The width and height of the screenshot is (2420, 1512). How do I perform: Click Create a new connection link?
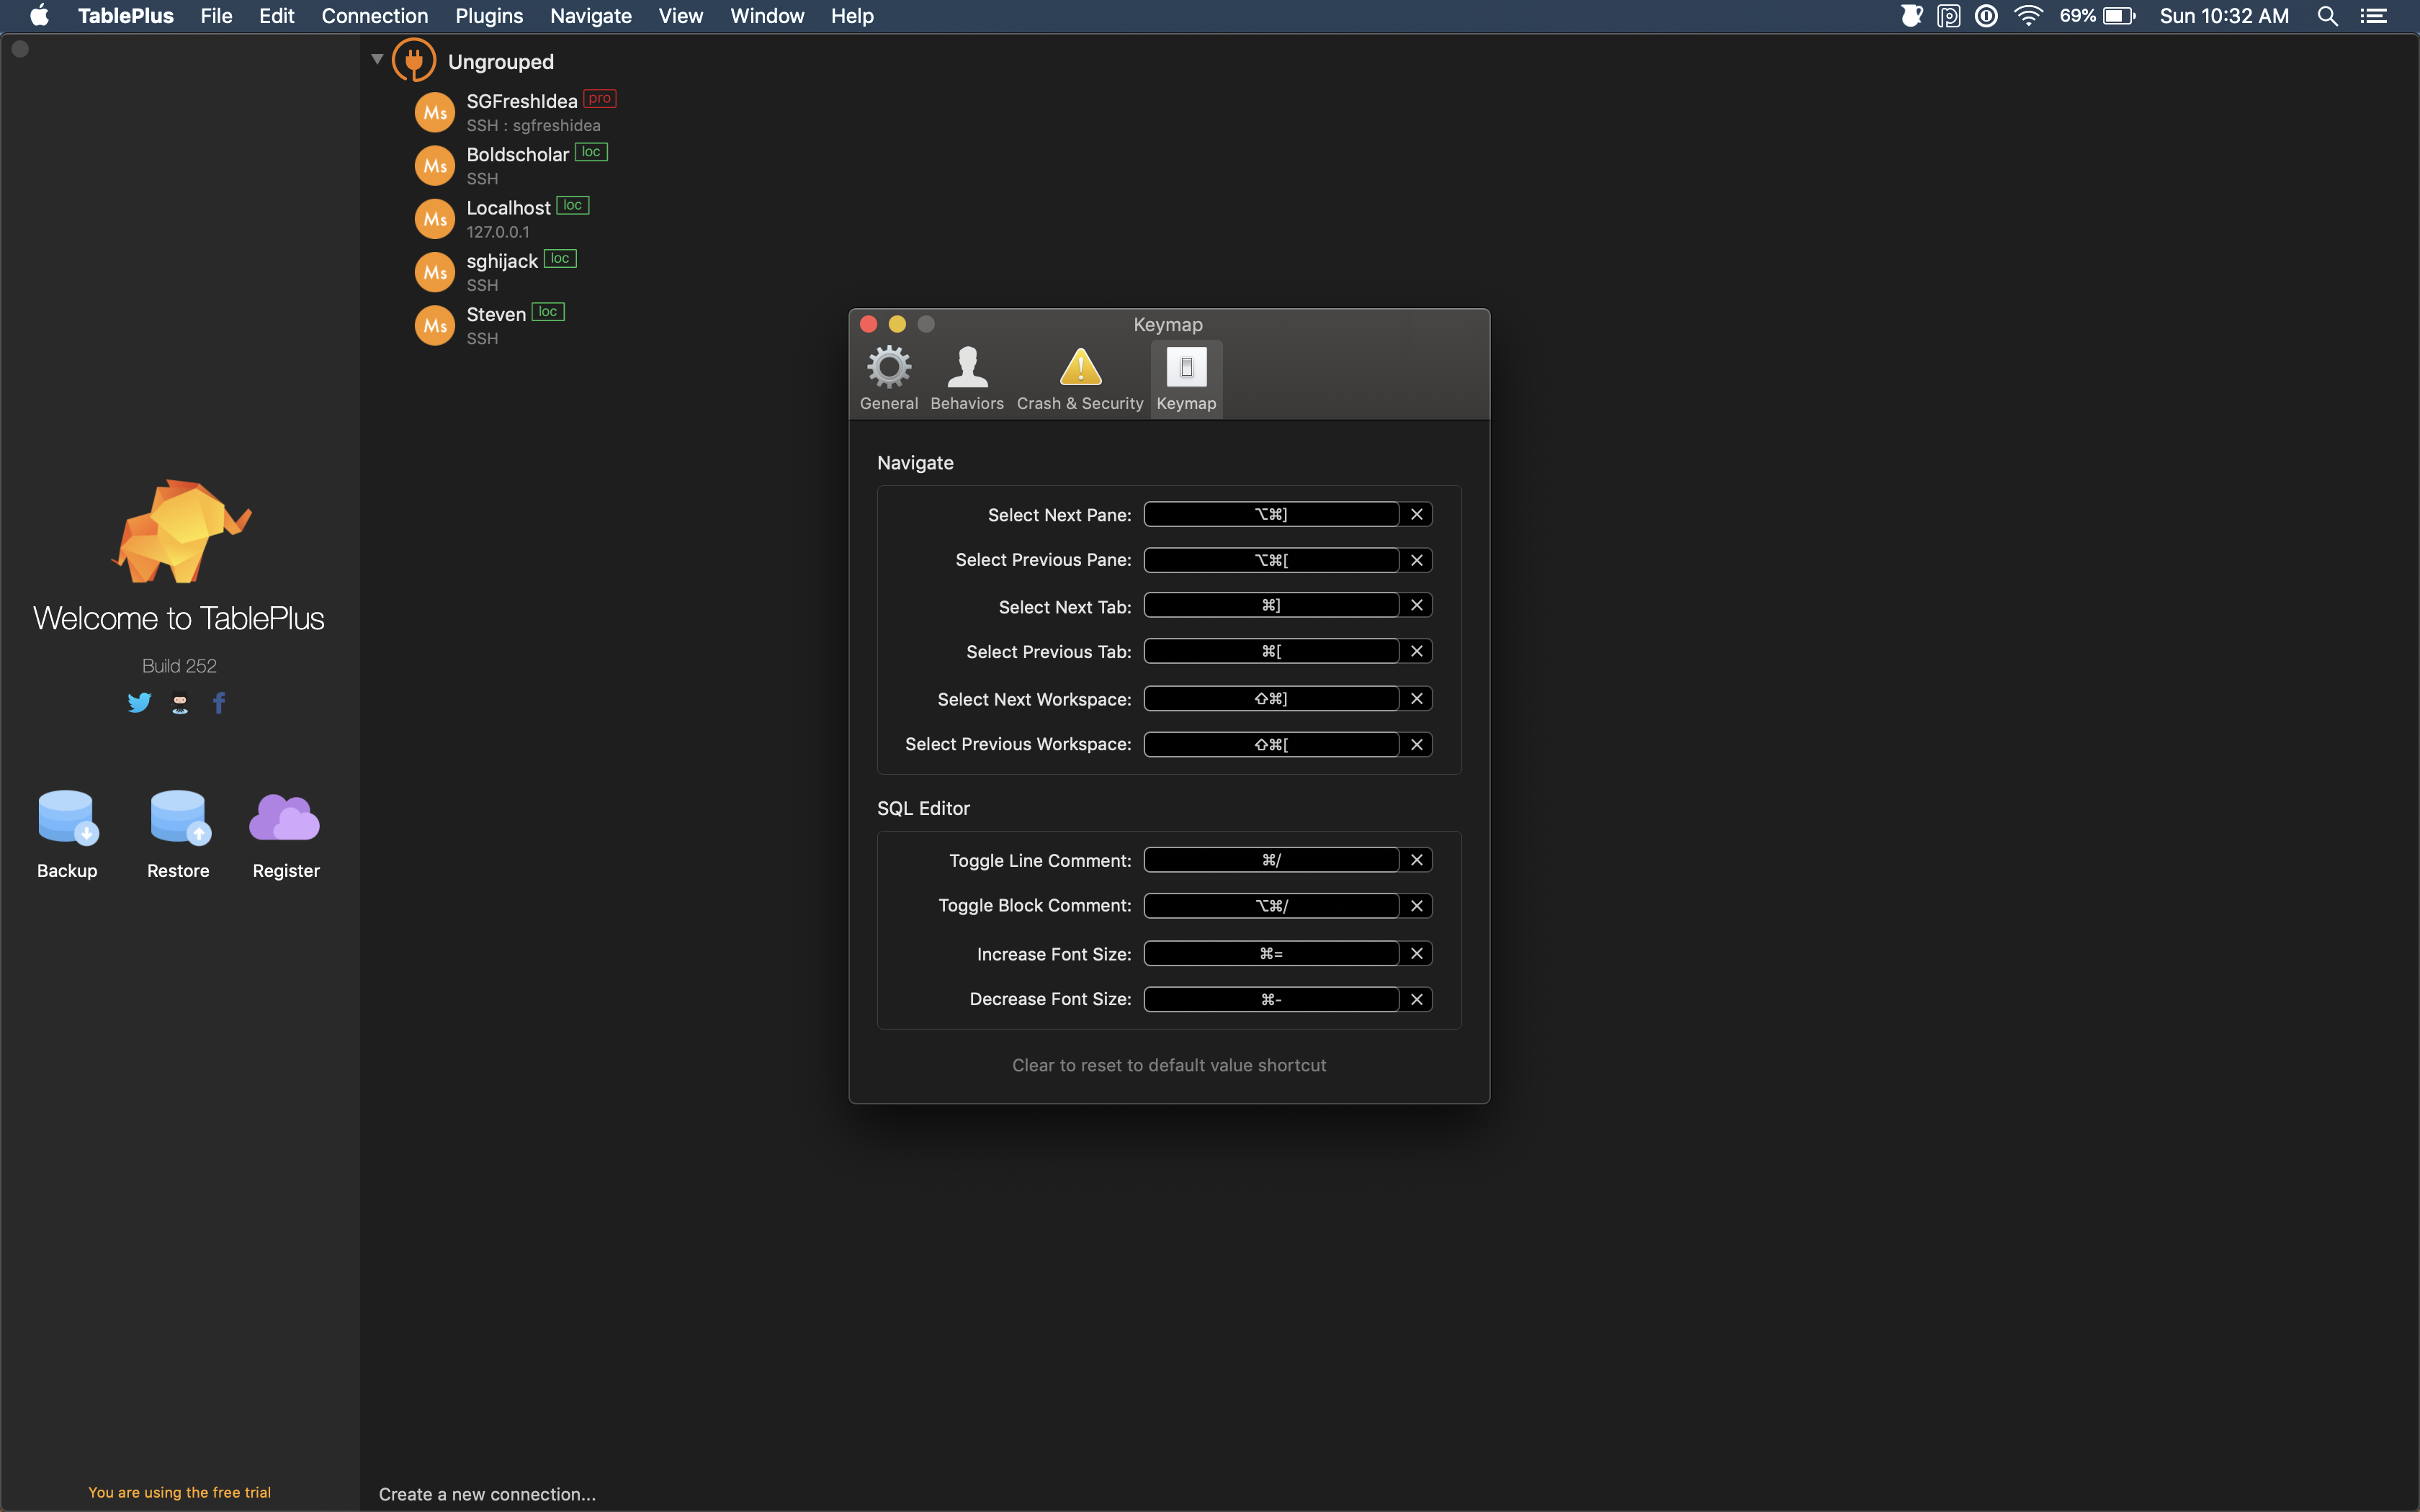click(x=487, y=1494)
